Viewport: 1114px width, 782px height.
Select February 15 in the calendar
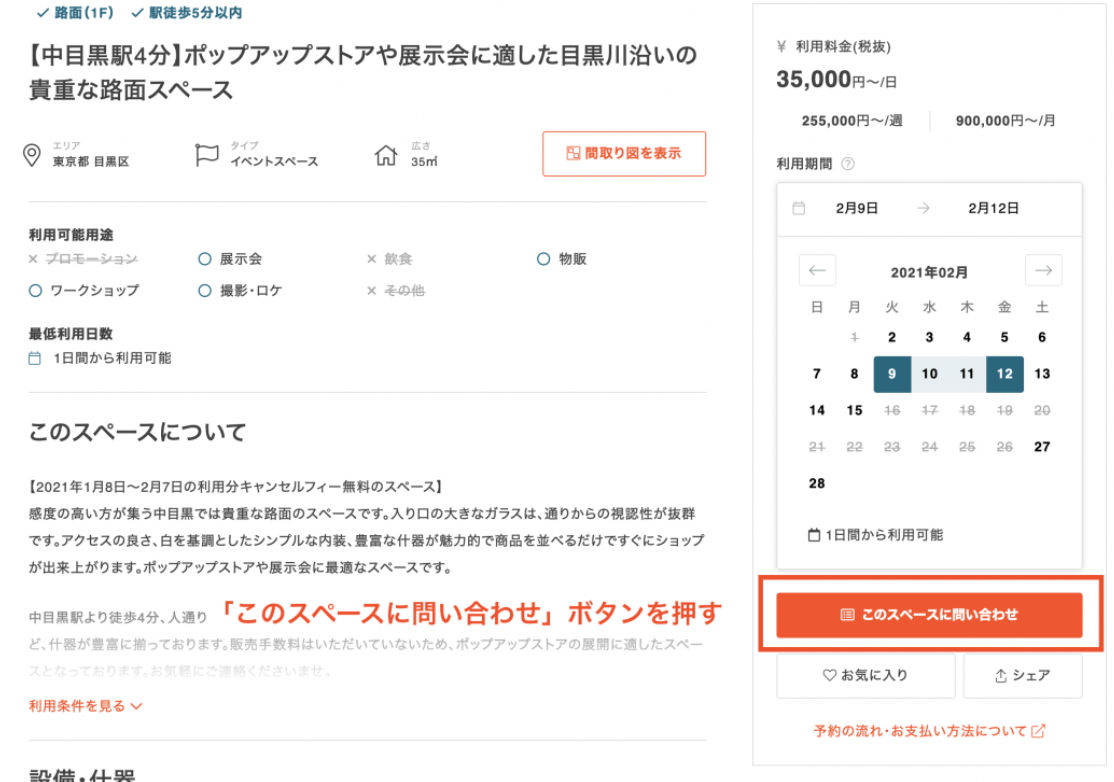tap(855, 411)
